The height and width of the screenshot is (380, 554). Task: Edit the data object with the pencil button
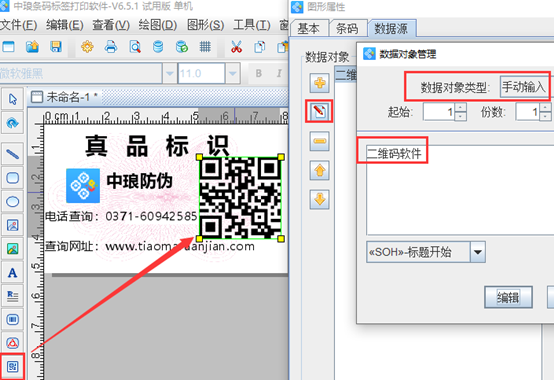coord(319,112)
